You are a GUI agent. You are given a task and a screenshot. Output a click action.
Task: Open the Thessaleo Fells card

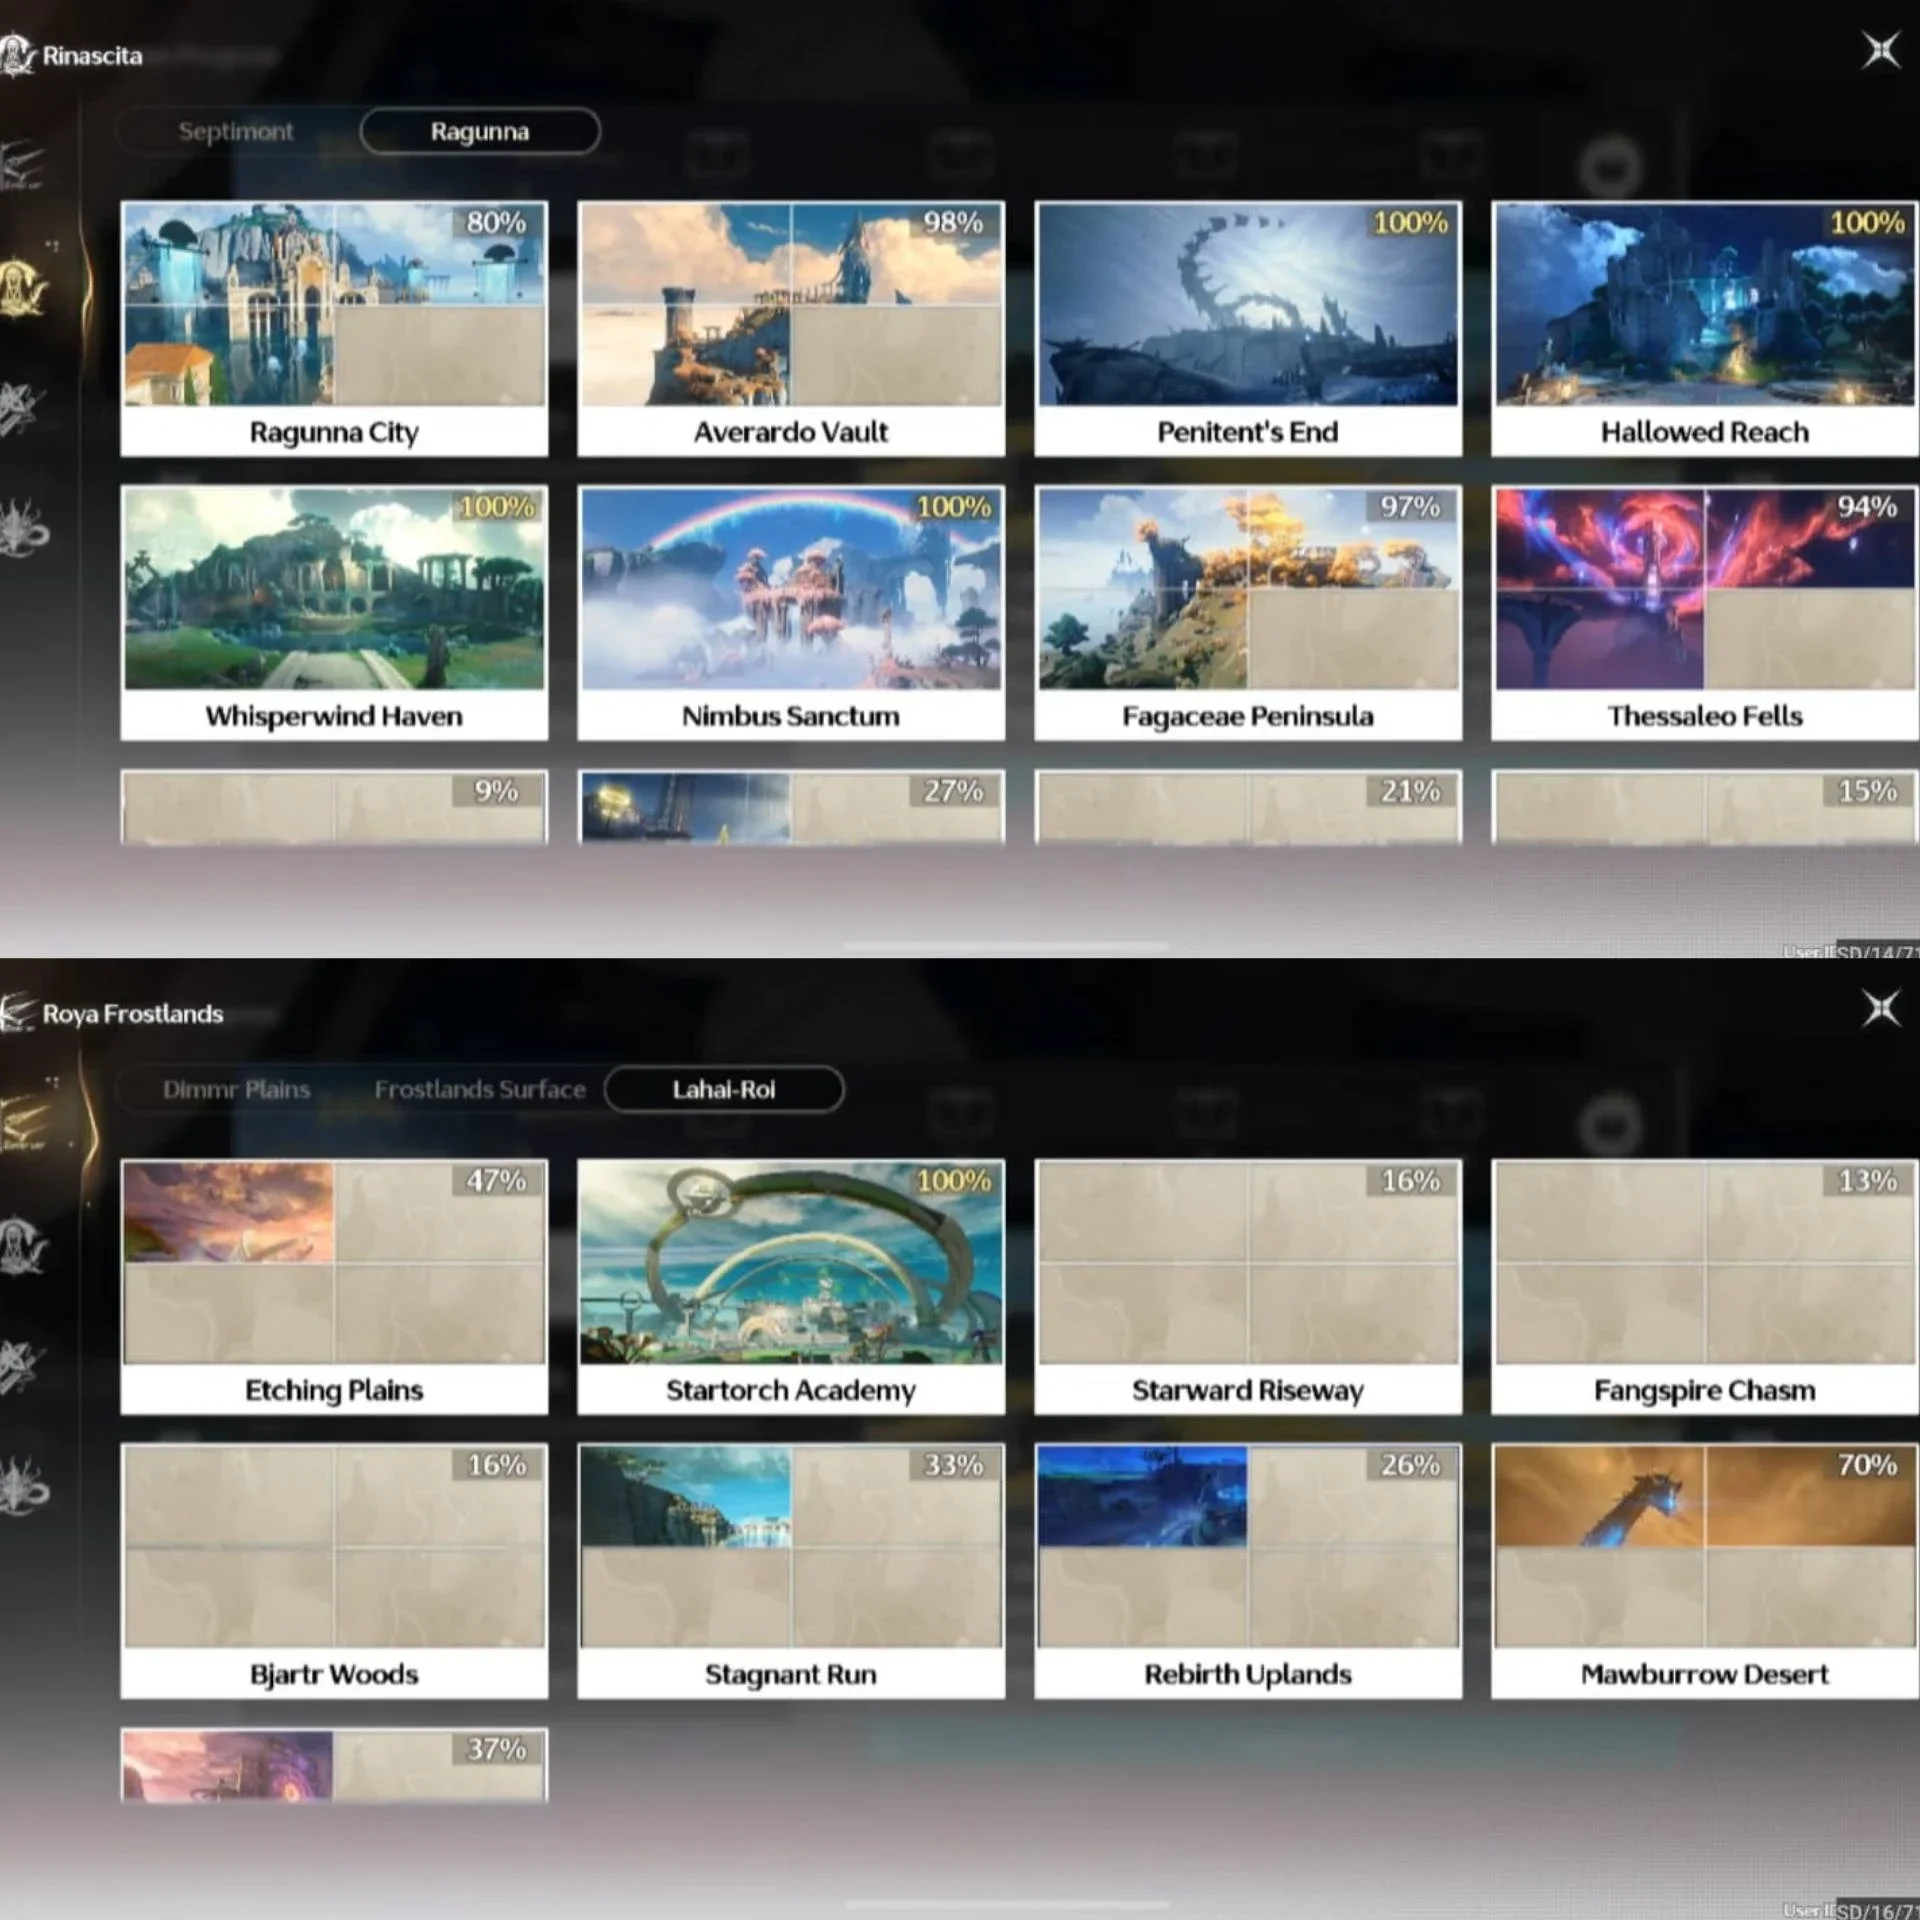pos(1705,613)
